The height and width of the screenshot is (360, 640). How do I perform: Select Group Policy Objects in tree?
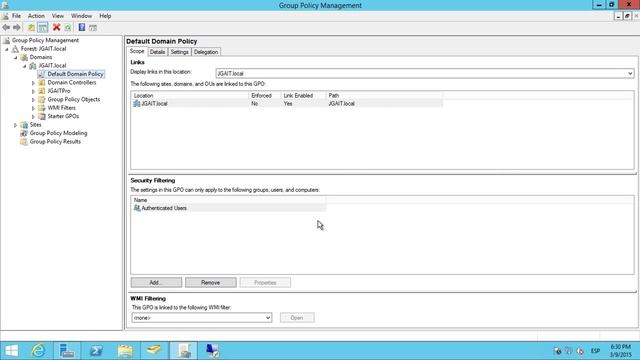[73, 99]
